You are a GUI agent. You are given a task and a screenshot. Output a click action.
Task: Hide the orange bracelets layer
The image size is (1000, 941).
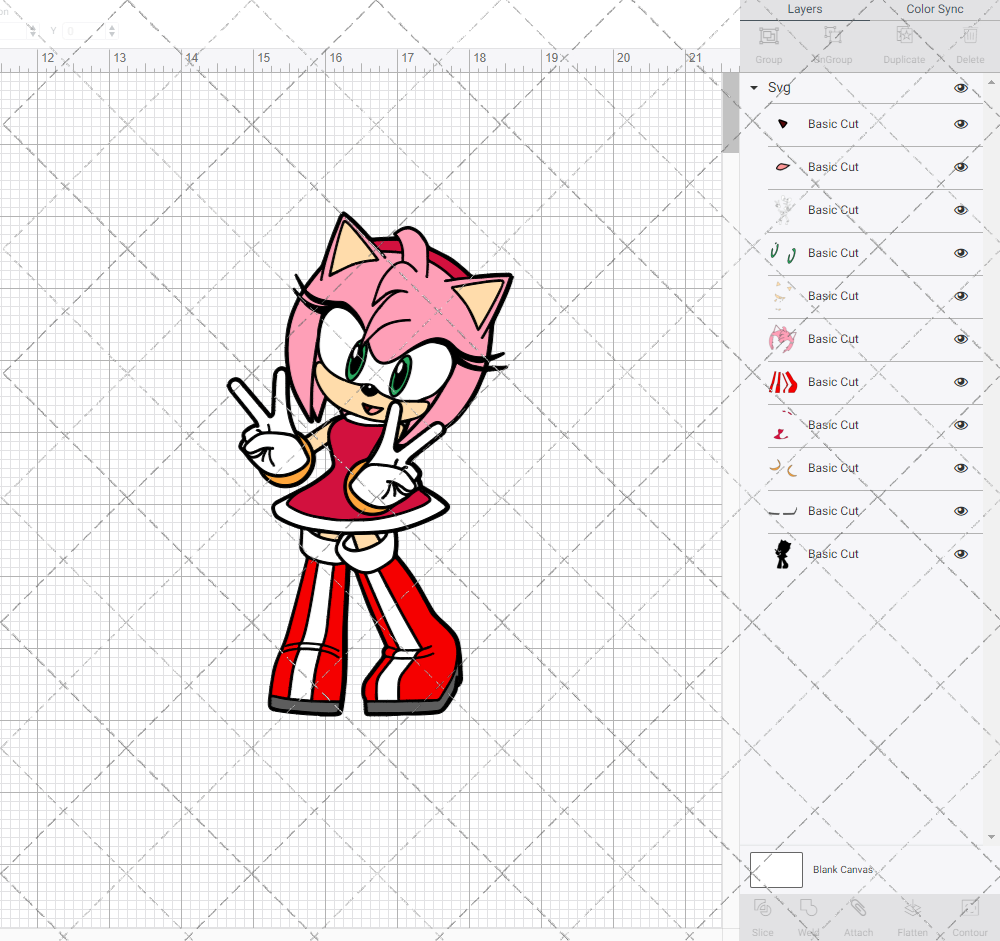pyautogui.click(x=960, y=468)
